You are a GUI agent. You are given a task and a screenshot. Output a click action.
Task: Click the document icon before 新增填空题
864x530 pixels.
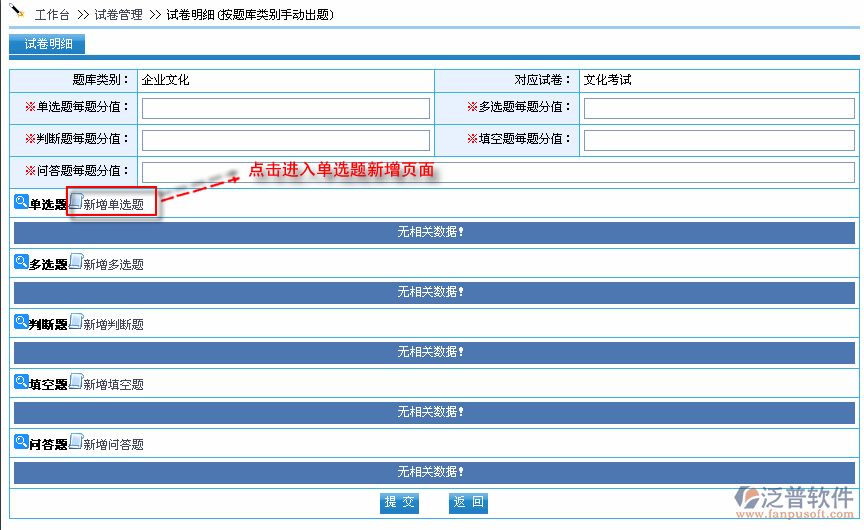tap(76, 381)
